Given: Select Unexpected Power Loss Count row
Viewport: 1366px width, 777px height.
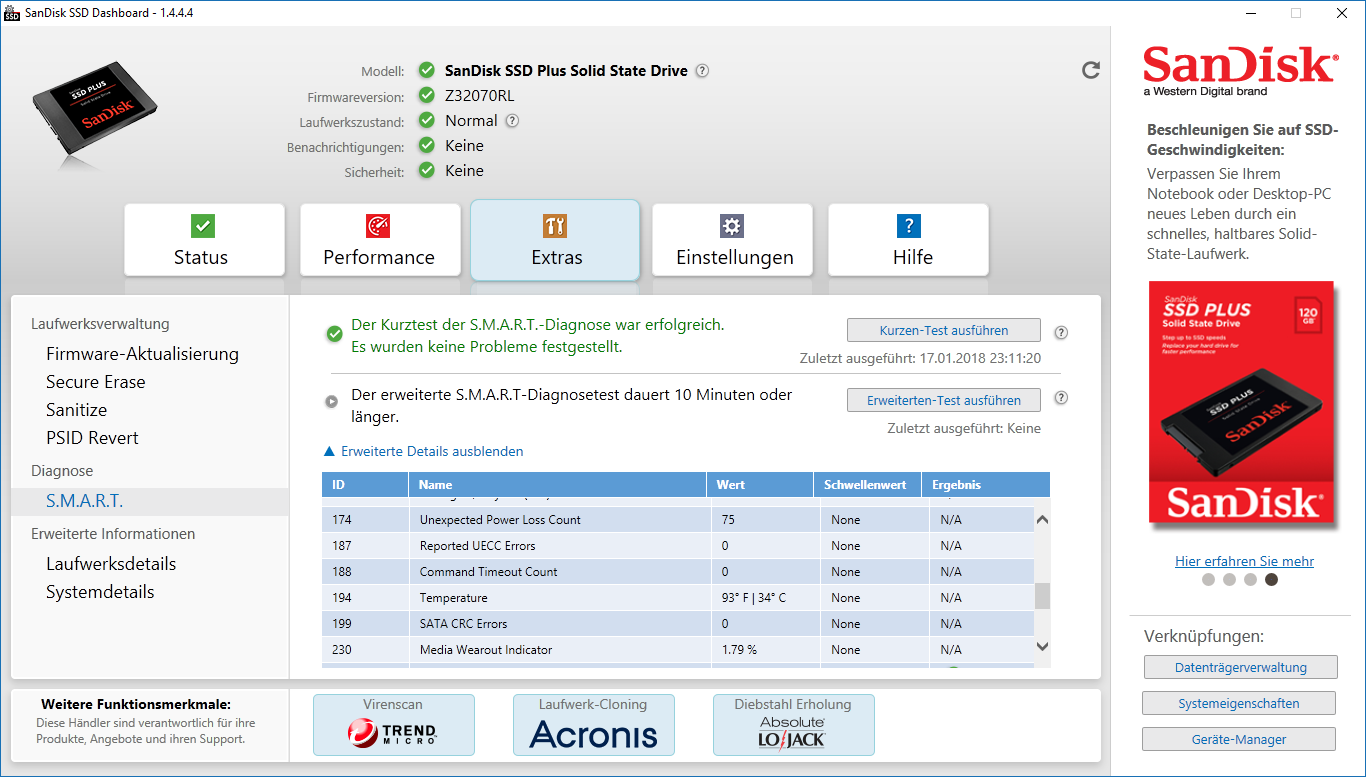Looking at the screenshot, I should coord(678,520).
